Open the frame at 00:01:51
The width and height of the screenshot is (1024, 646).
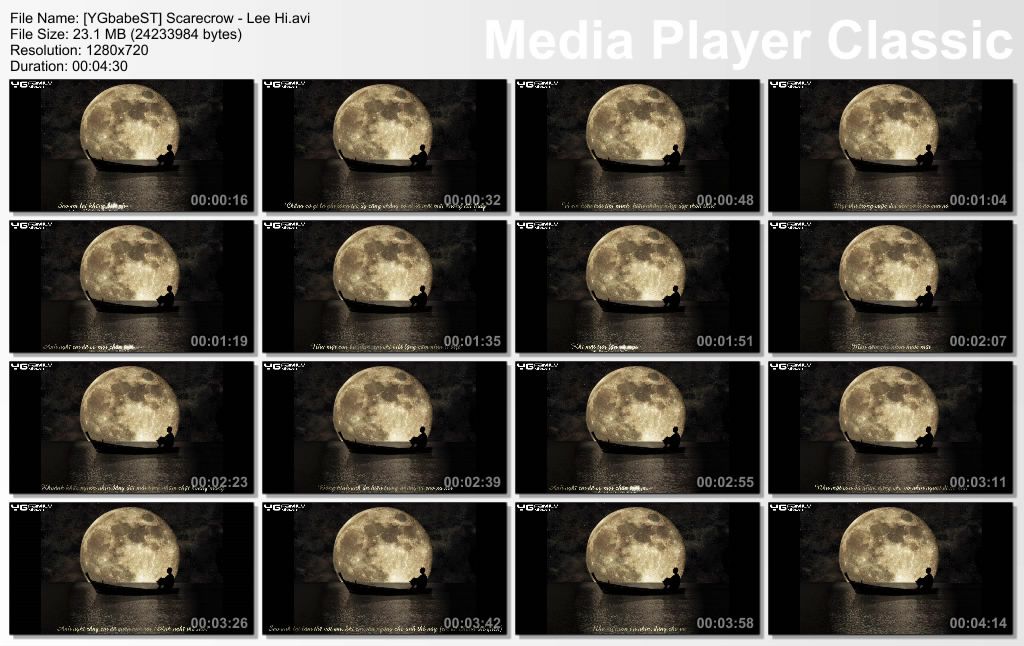coord(637,286)
